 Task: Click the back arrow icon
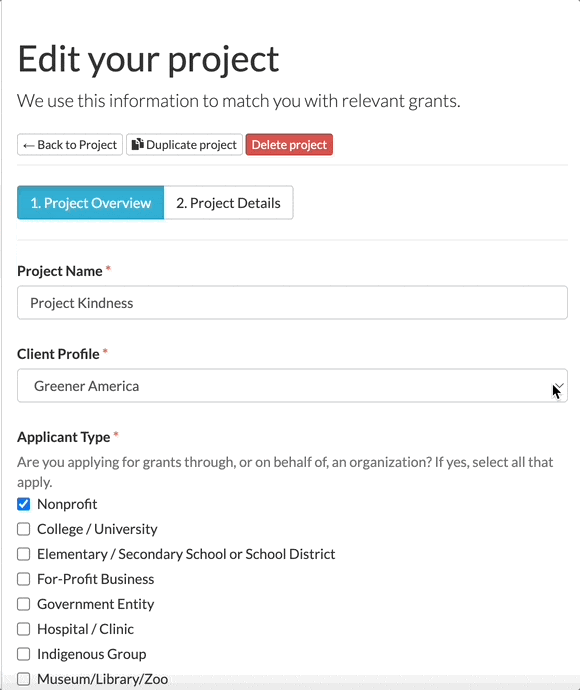pos(29,145)
